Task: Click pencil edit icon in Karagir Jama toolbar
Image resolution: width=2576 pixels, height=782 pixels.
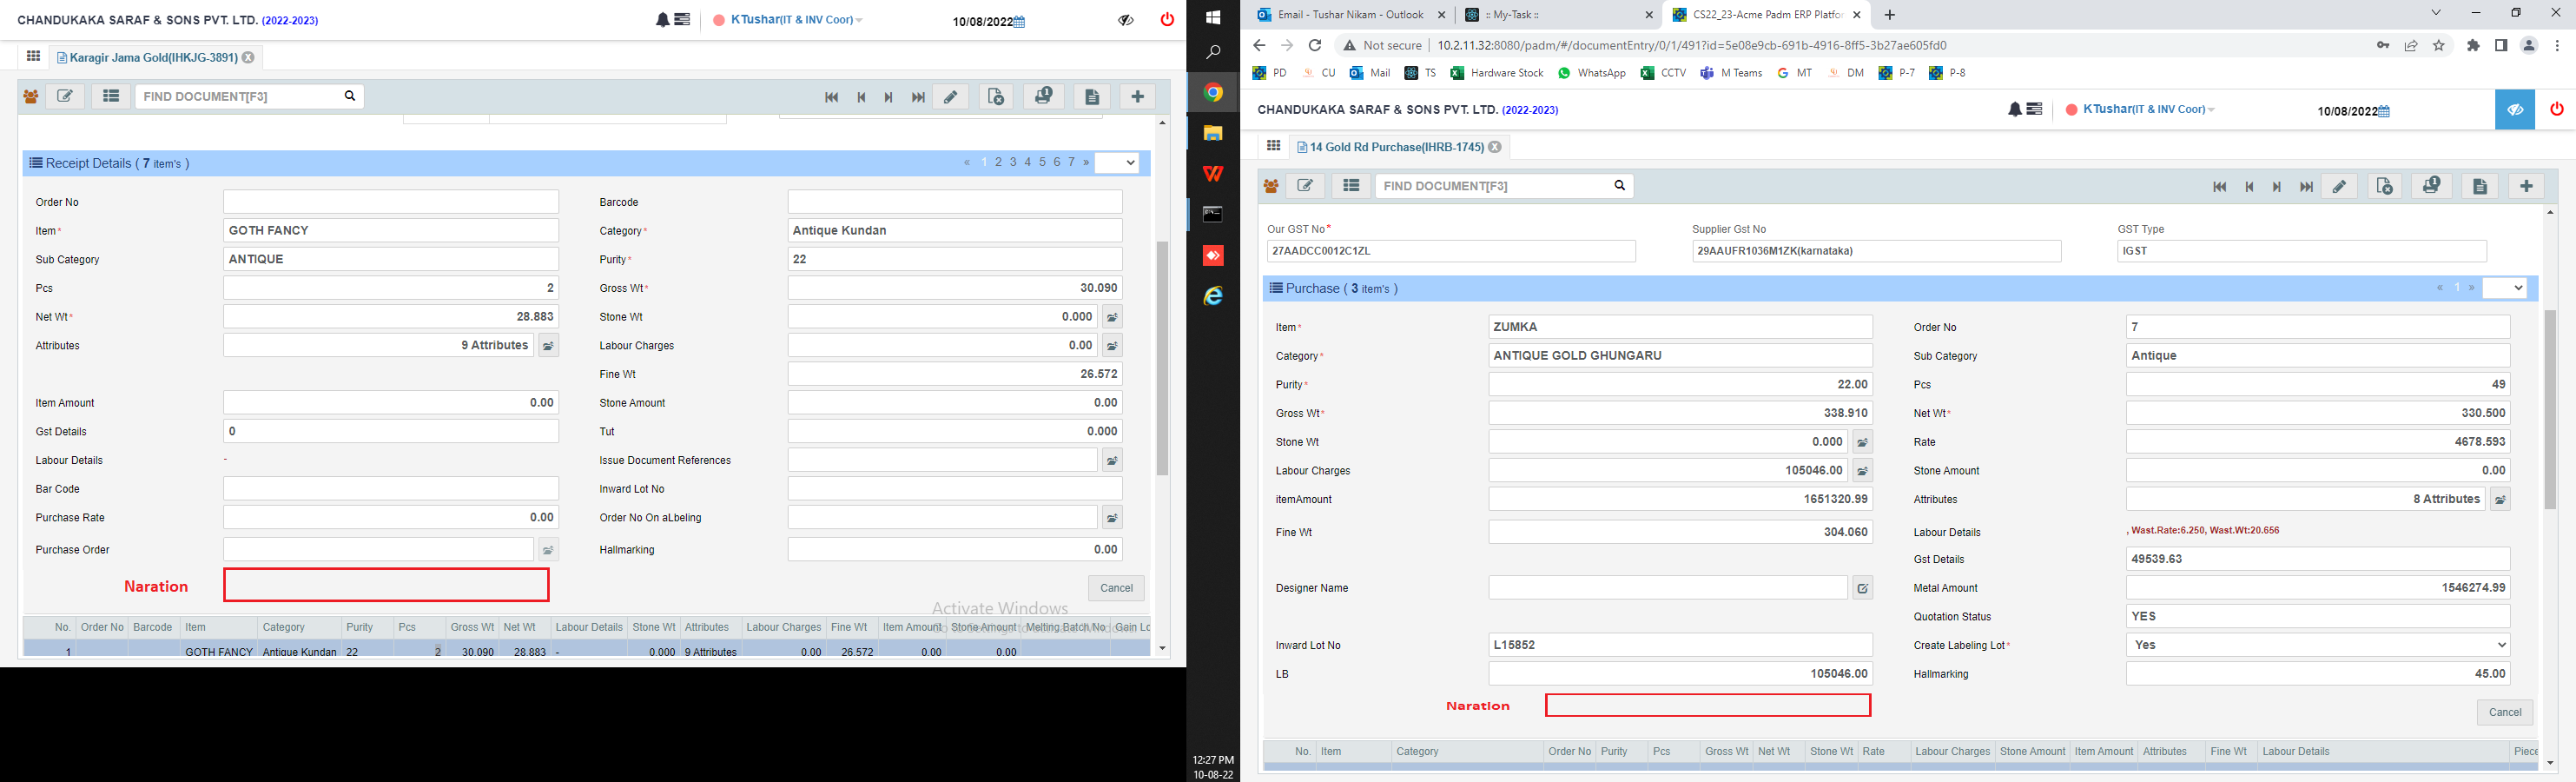Action: click(951, 97)
